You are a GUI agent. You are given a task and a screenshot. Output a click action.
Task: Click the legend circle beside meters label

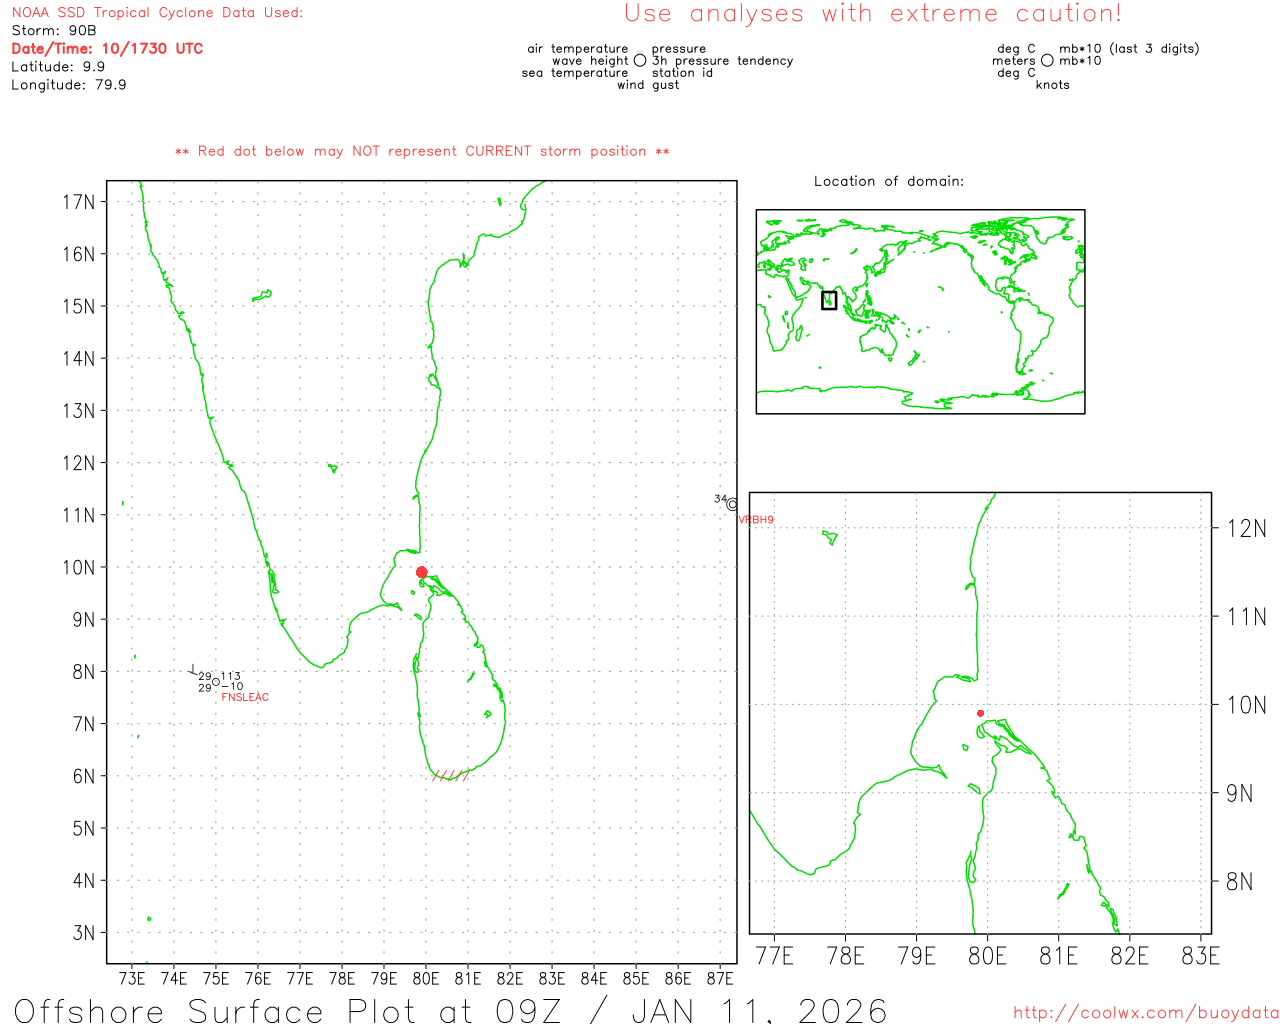[1047, 61]
